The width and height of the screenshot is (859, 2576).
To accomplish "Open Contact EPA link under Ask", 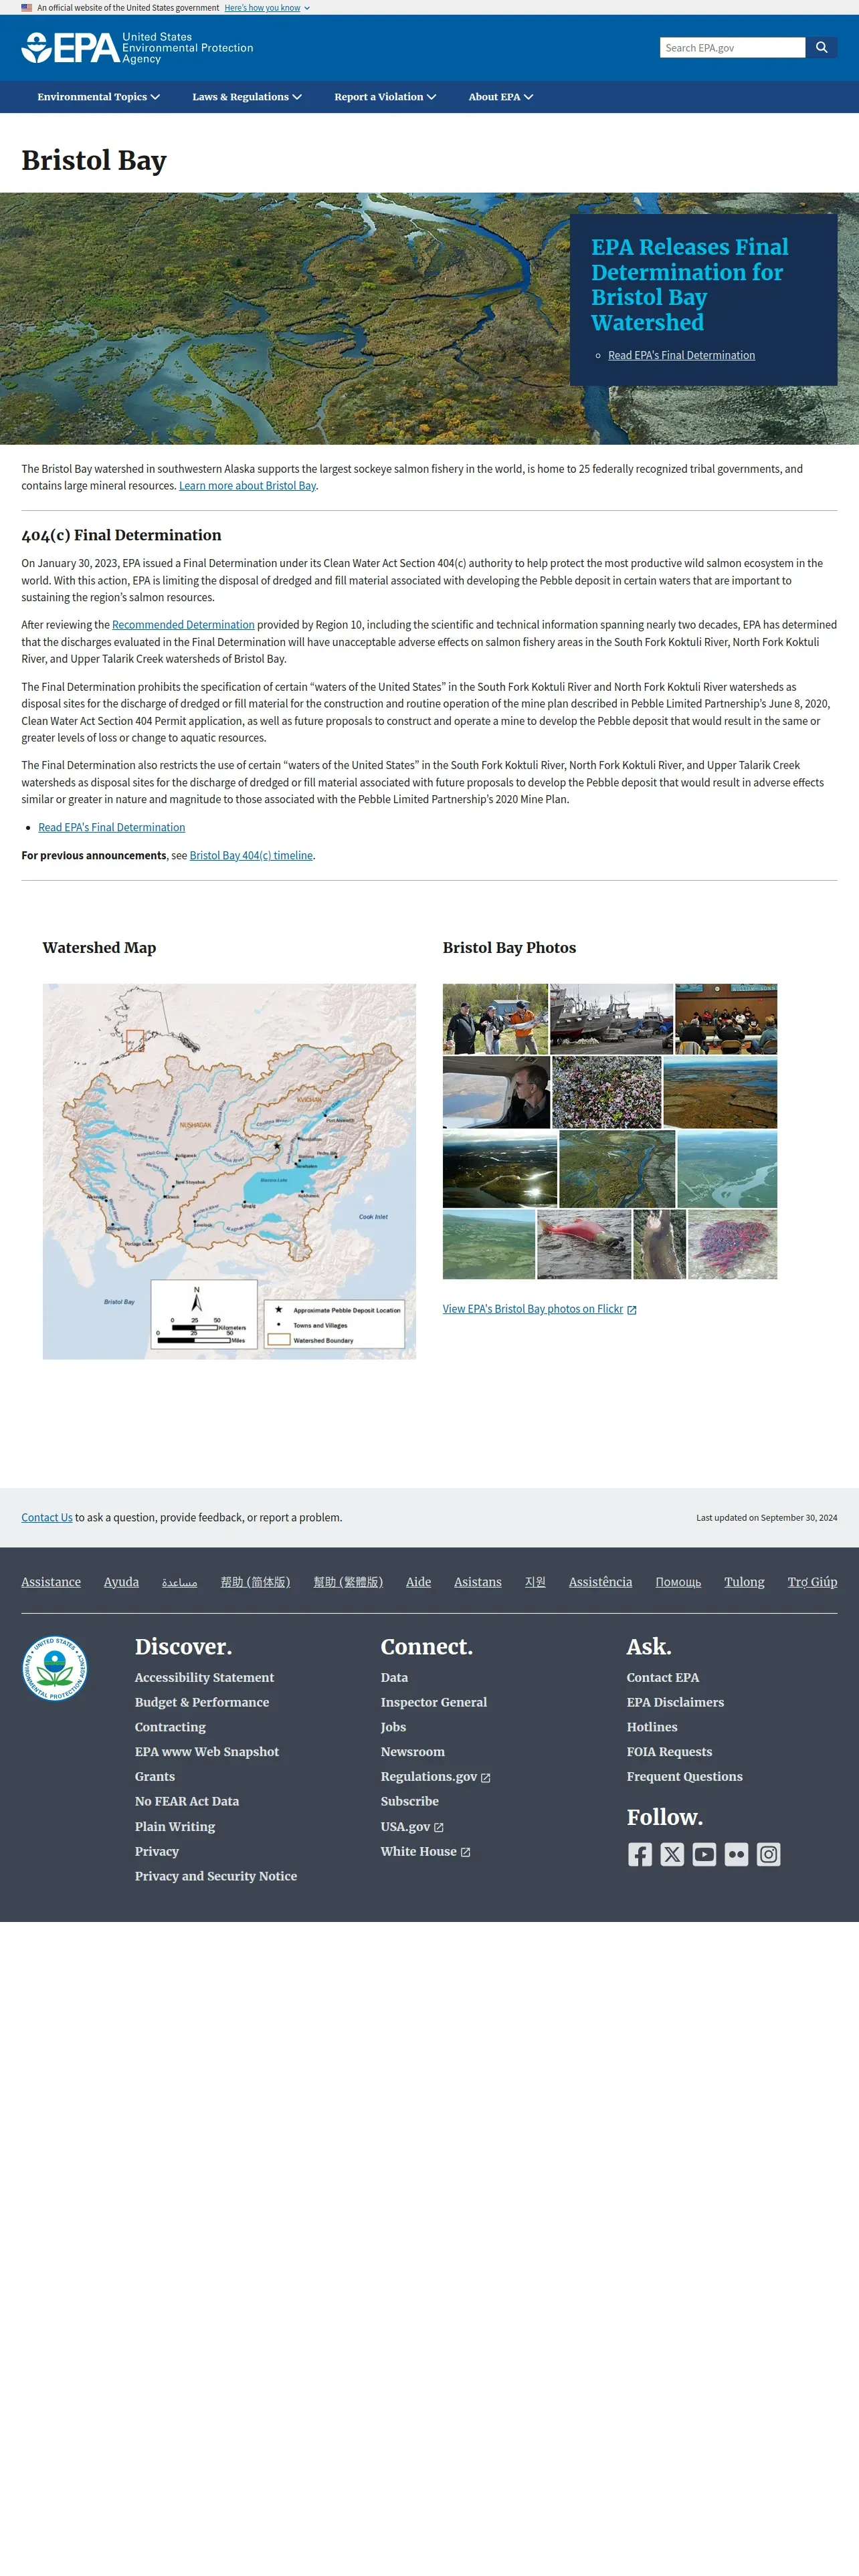I will click(663, 1678).
